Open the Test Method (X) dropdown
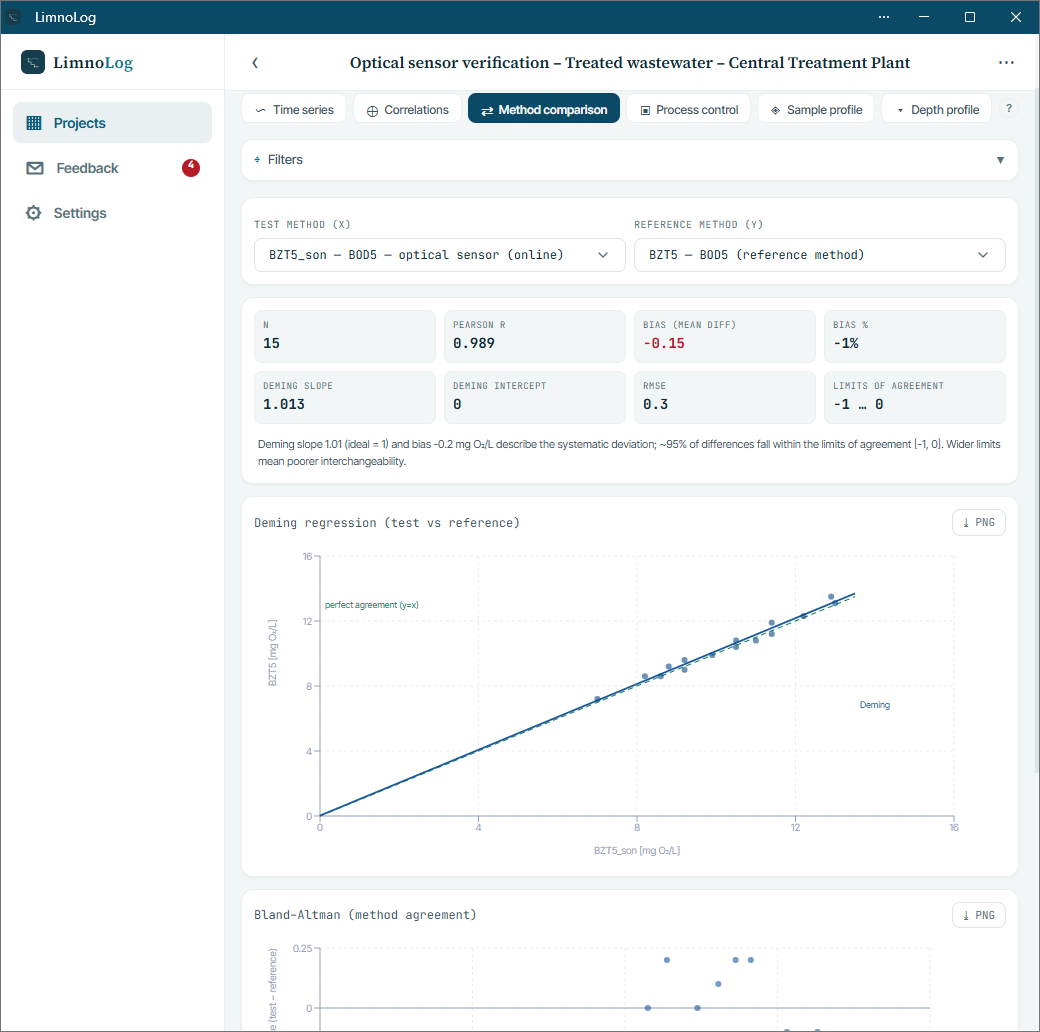Screen dimensions: 1040x1032 [439, 255]
